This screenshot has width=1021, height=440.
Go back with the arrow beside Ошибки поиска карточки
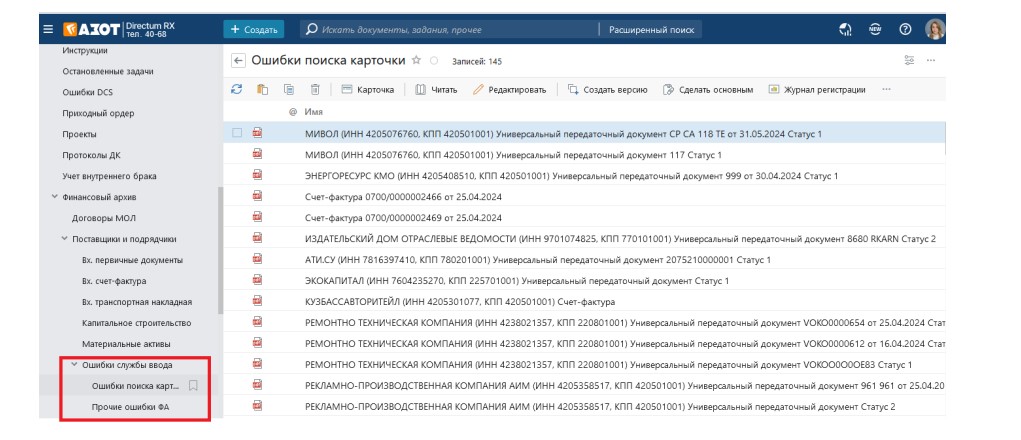click(x=238, y=61)
